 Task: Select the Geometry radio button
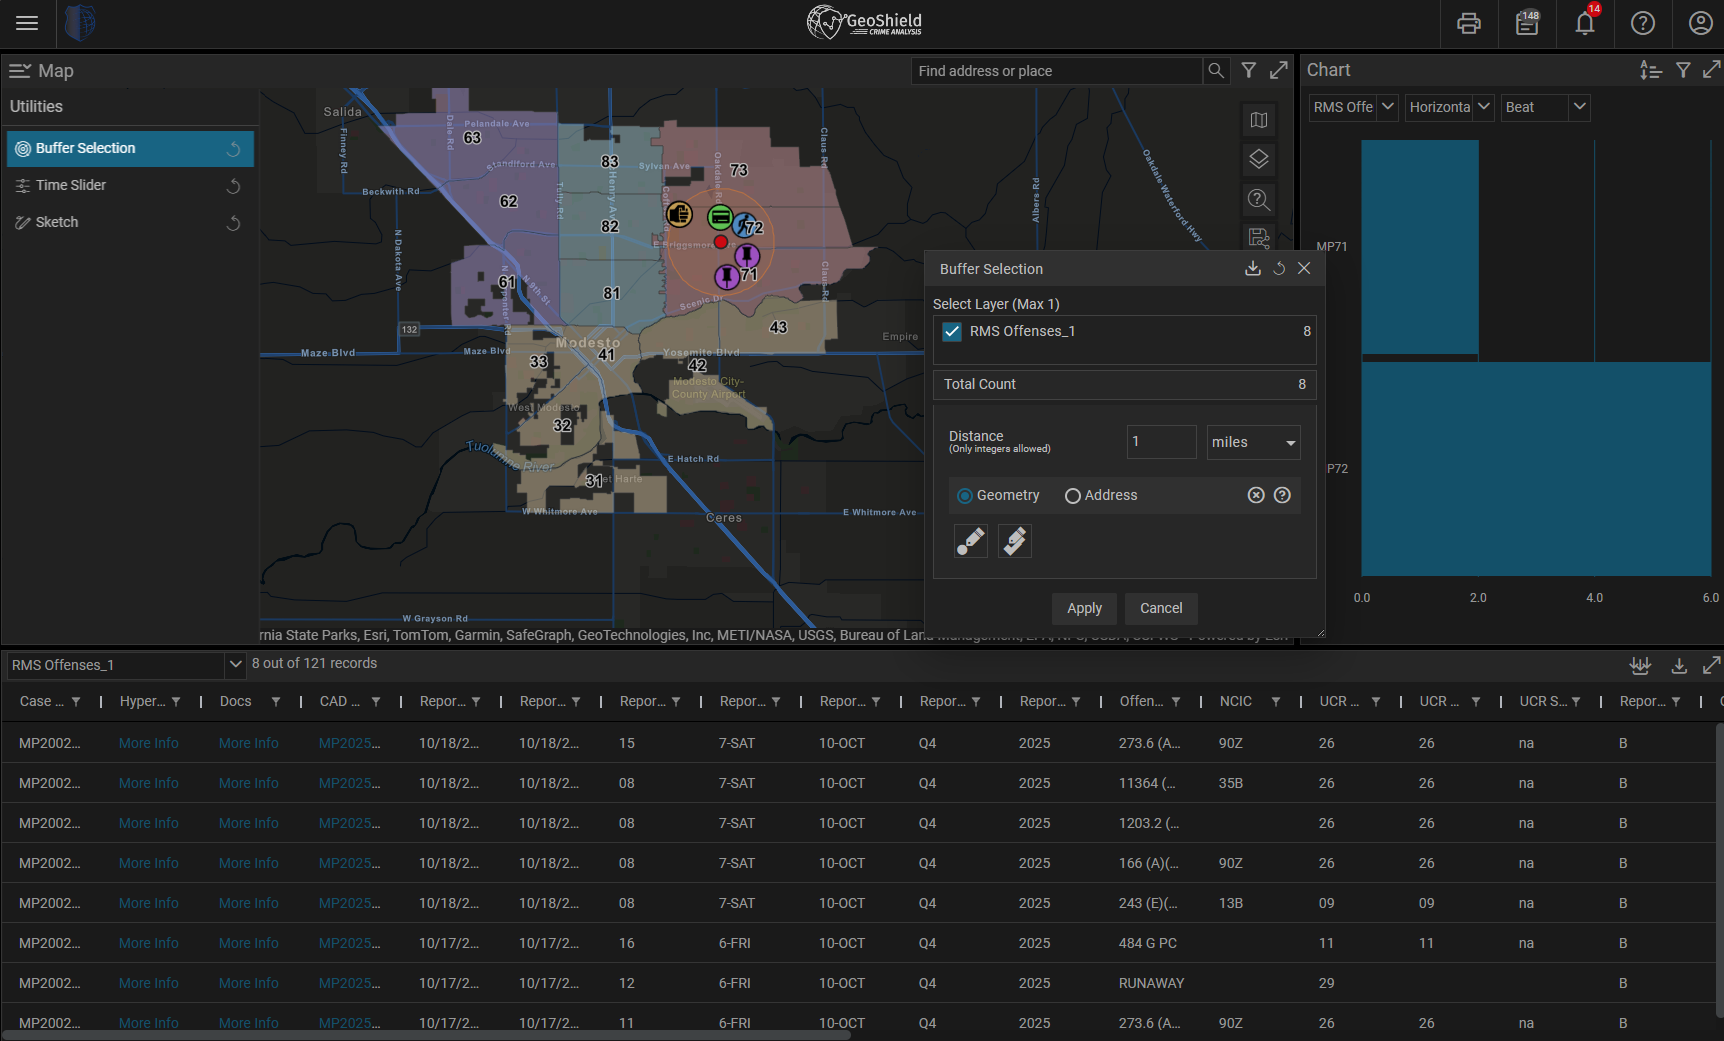[965, 496]
